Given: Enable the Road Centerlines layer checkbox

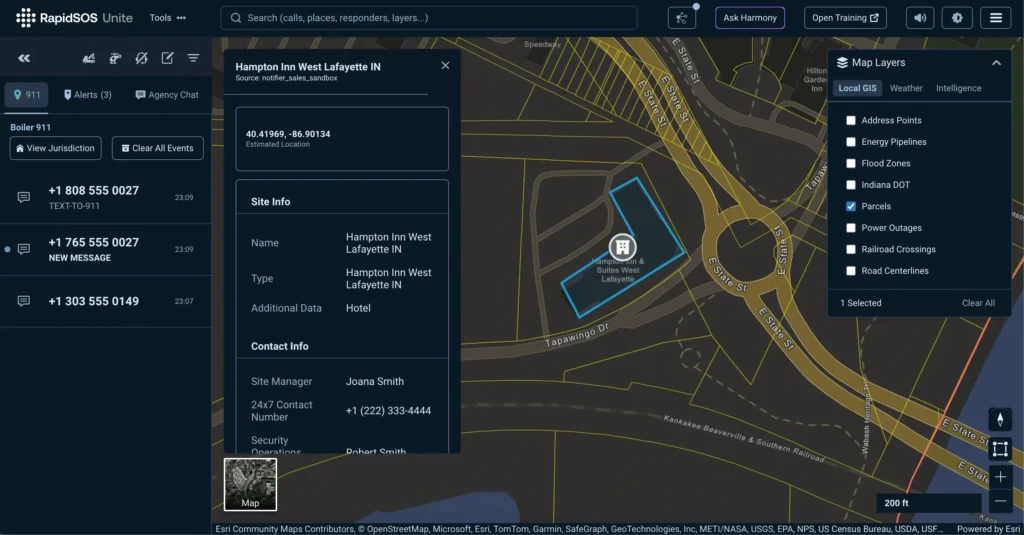Looking at the screenshot, I should click(x=850, y=271).
